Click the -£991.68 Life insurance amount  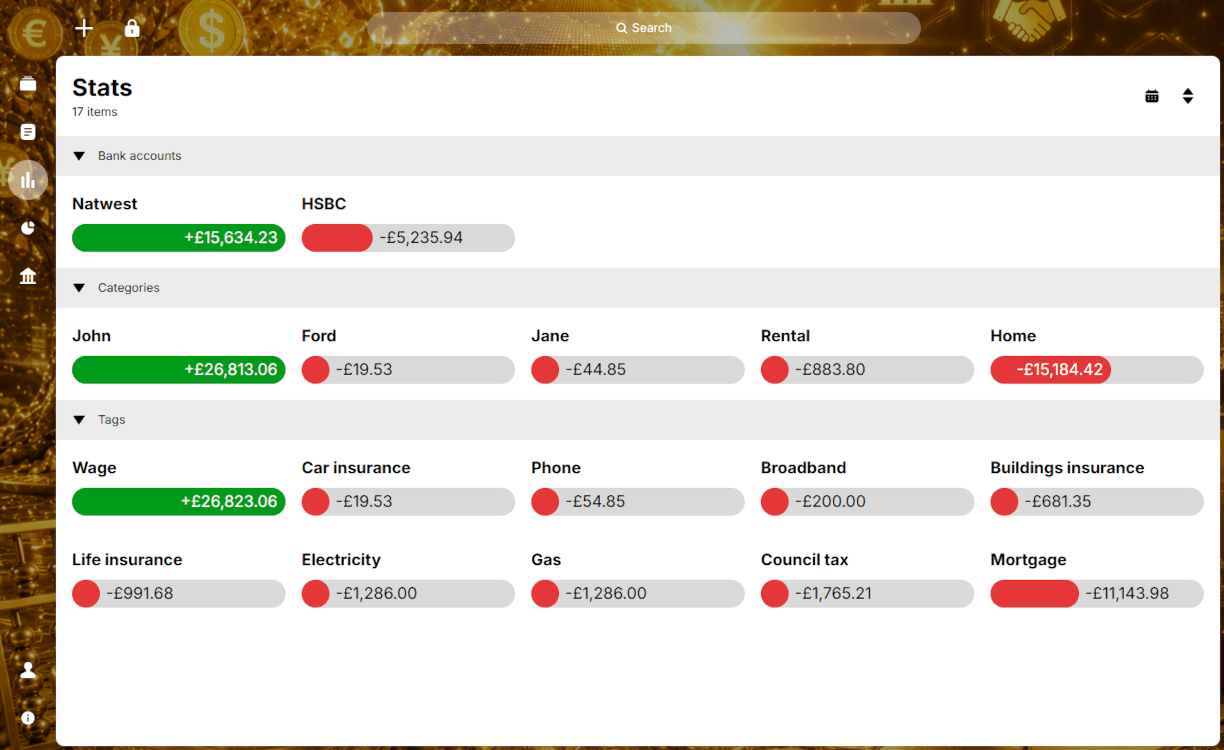pos(139,594)
